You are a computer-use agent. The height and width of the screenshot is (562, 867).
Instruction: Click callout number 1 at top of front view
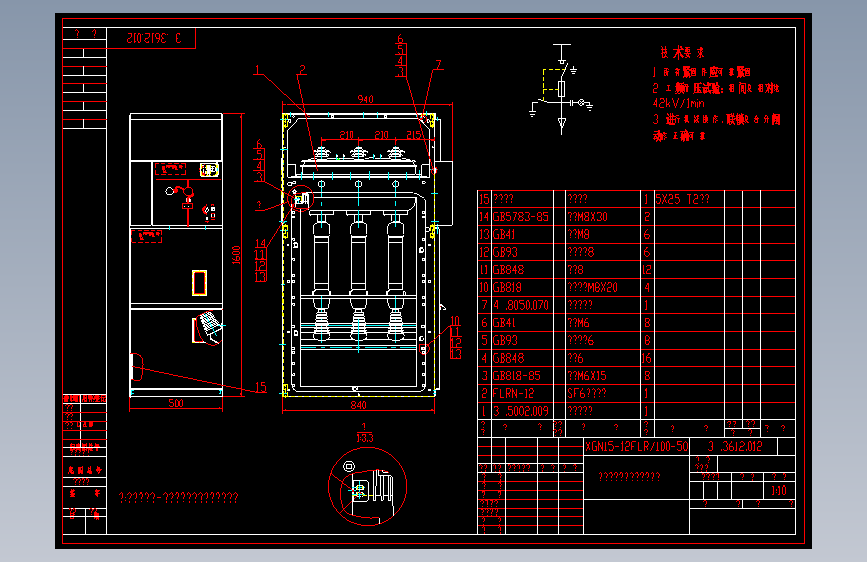point(257,70)
